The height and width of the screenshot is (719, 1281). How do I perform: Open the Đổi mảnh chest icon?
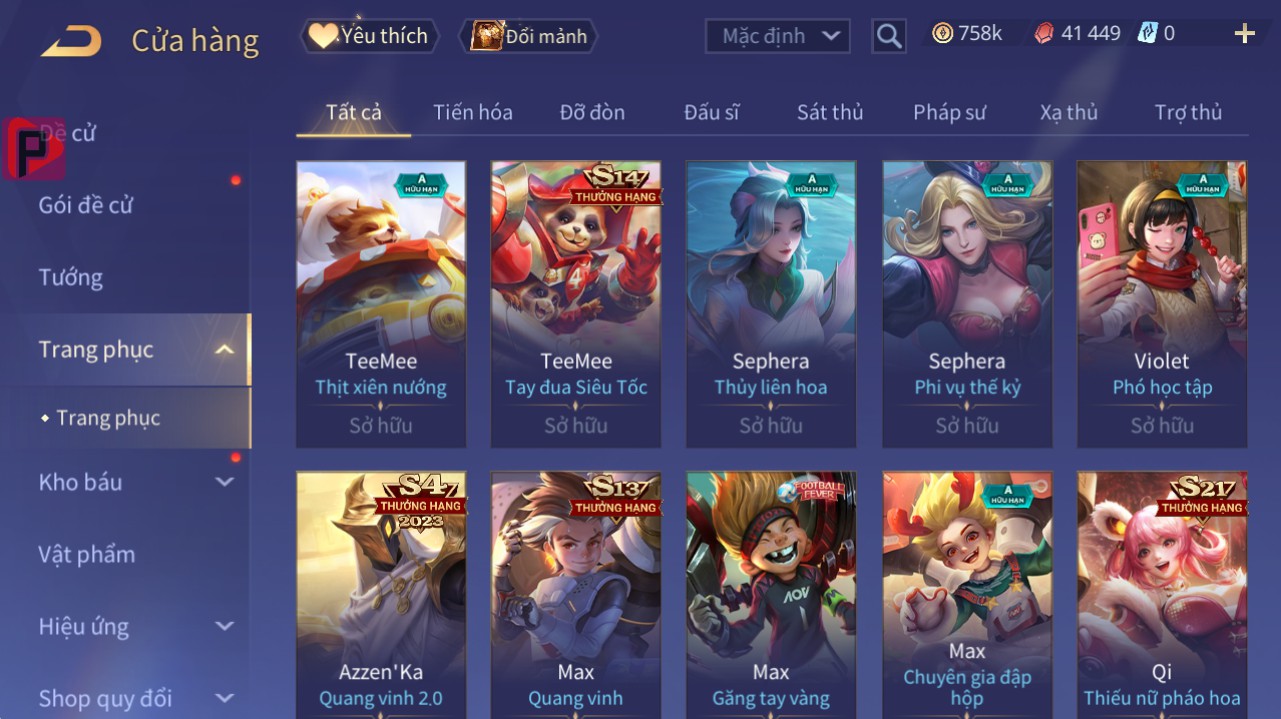(486, 36)
